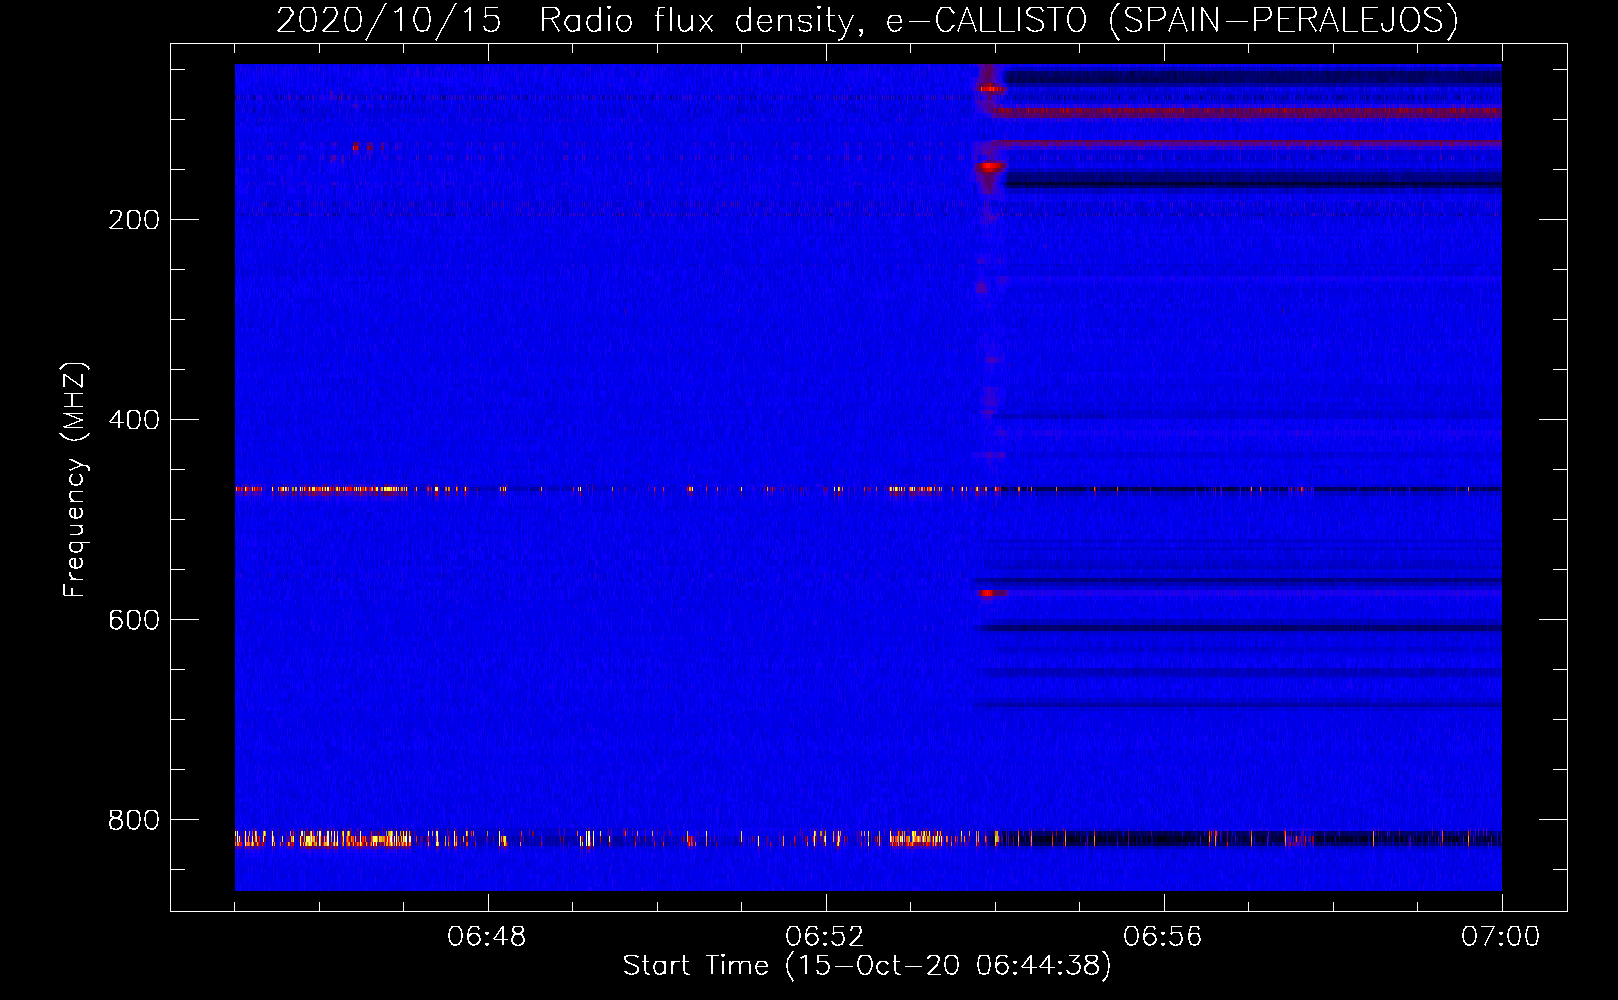Click the 'Frequency (MHZ)' axis label

(75, 479)
